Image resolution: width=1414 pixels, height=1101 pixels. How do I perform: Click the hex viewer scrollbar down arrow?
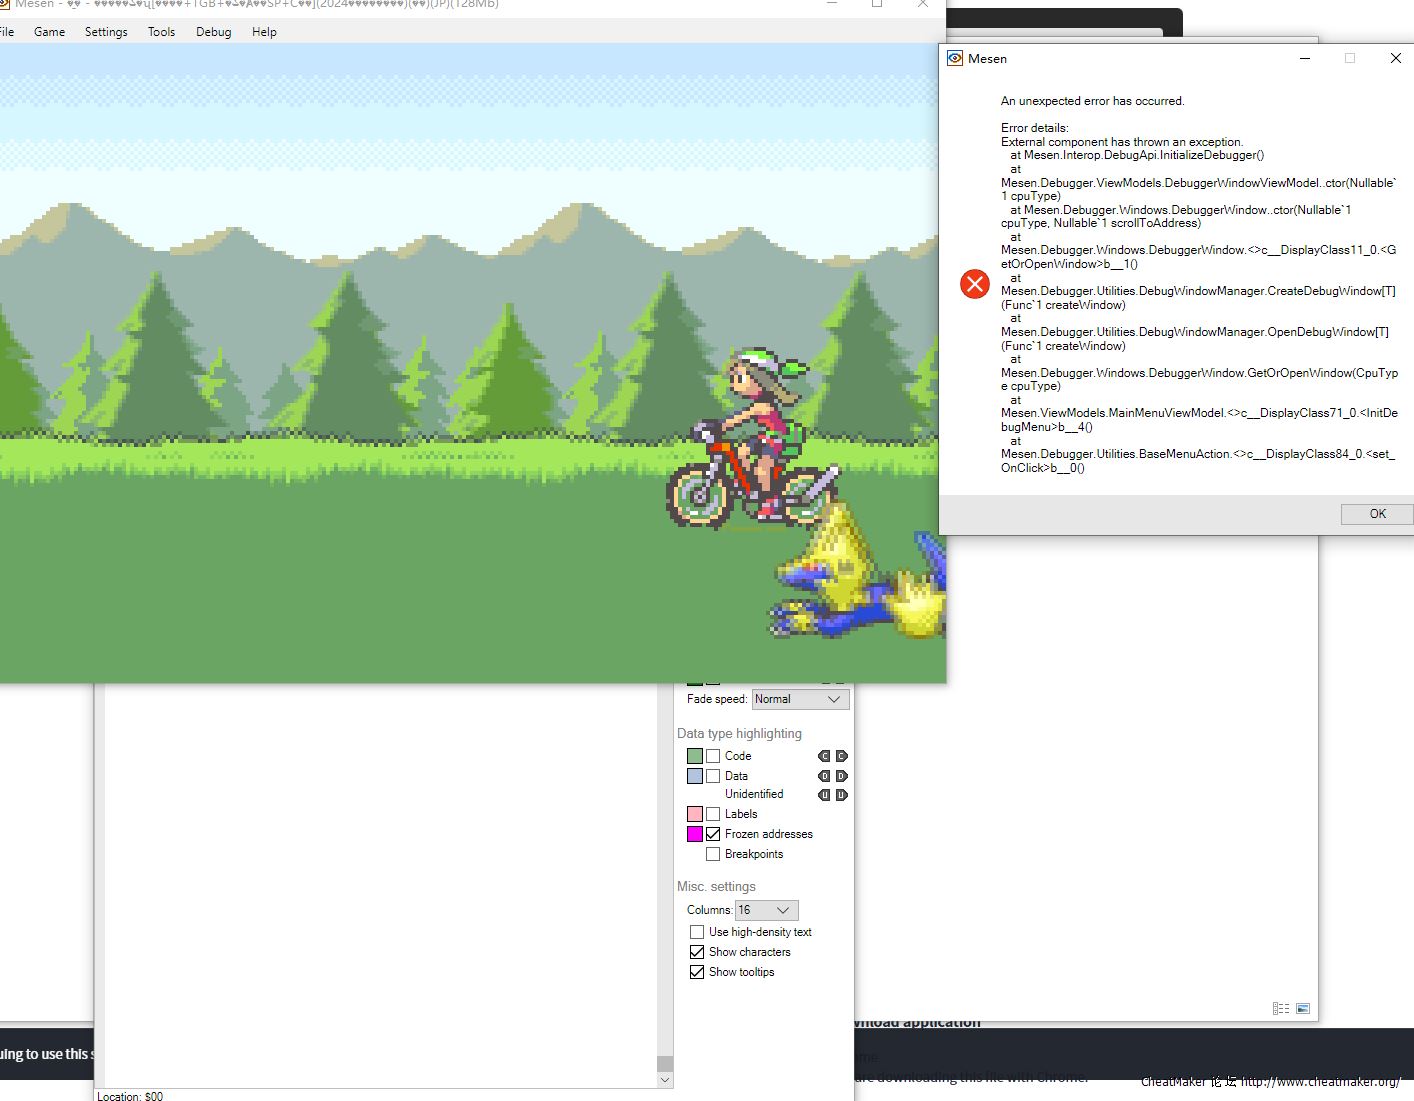pyautogui.click(x=665, y=1080)
